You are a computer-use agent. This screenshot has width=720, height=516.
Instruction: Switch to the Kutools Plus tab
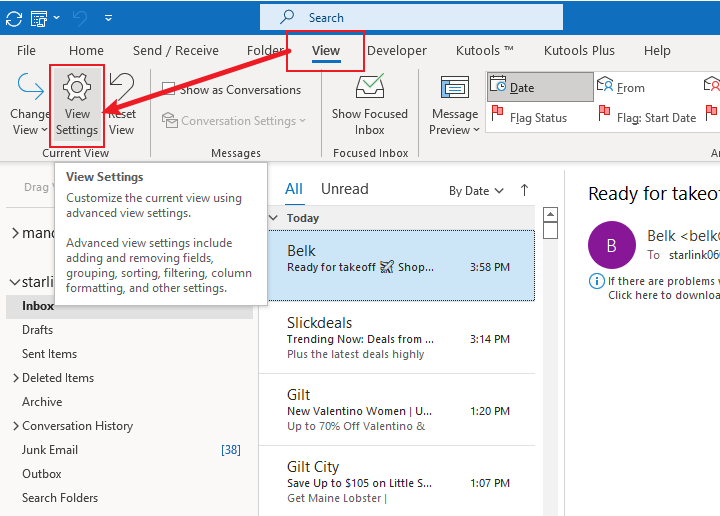click(x=579, y=51)
